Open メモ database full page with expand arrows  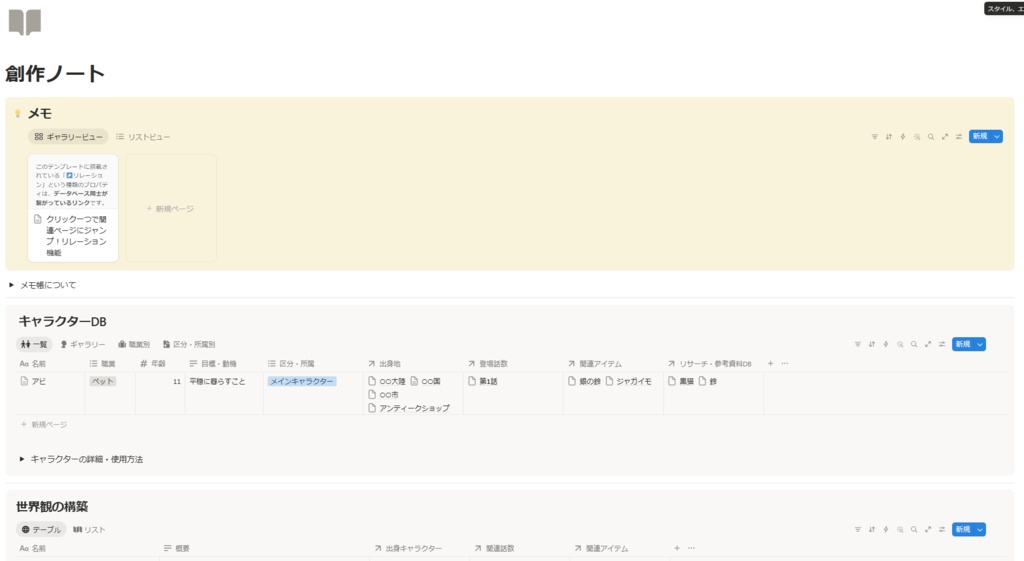point(945,136)
